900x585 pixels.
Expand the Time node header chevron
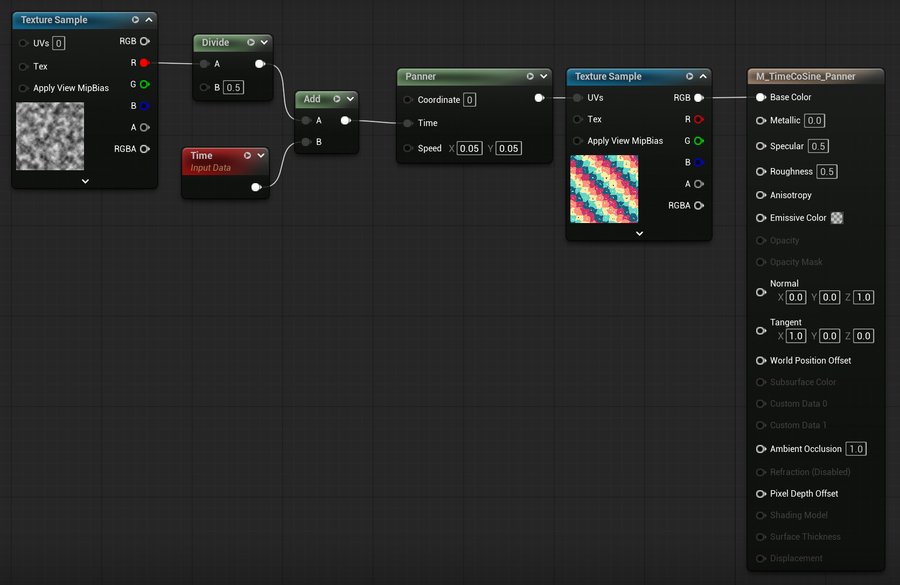(x=261, y=156)
